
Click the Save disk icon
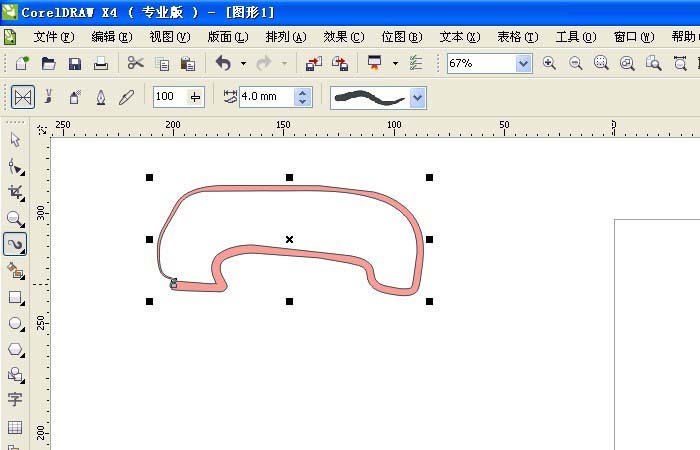pyautogui.click(x=75, y=63)
